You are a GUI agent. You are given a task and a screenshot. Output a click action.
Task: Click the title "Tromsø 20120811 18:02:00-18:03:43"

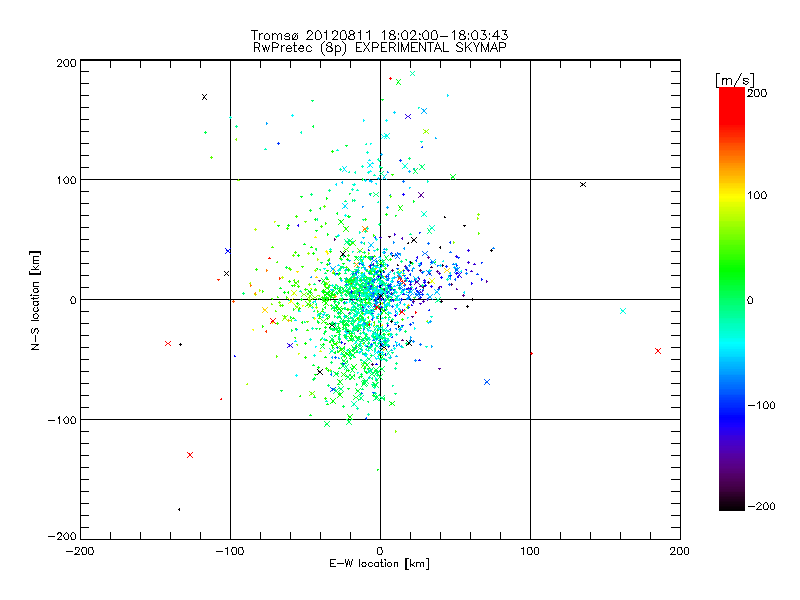pyautogui.click(x=379, y=35)
